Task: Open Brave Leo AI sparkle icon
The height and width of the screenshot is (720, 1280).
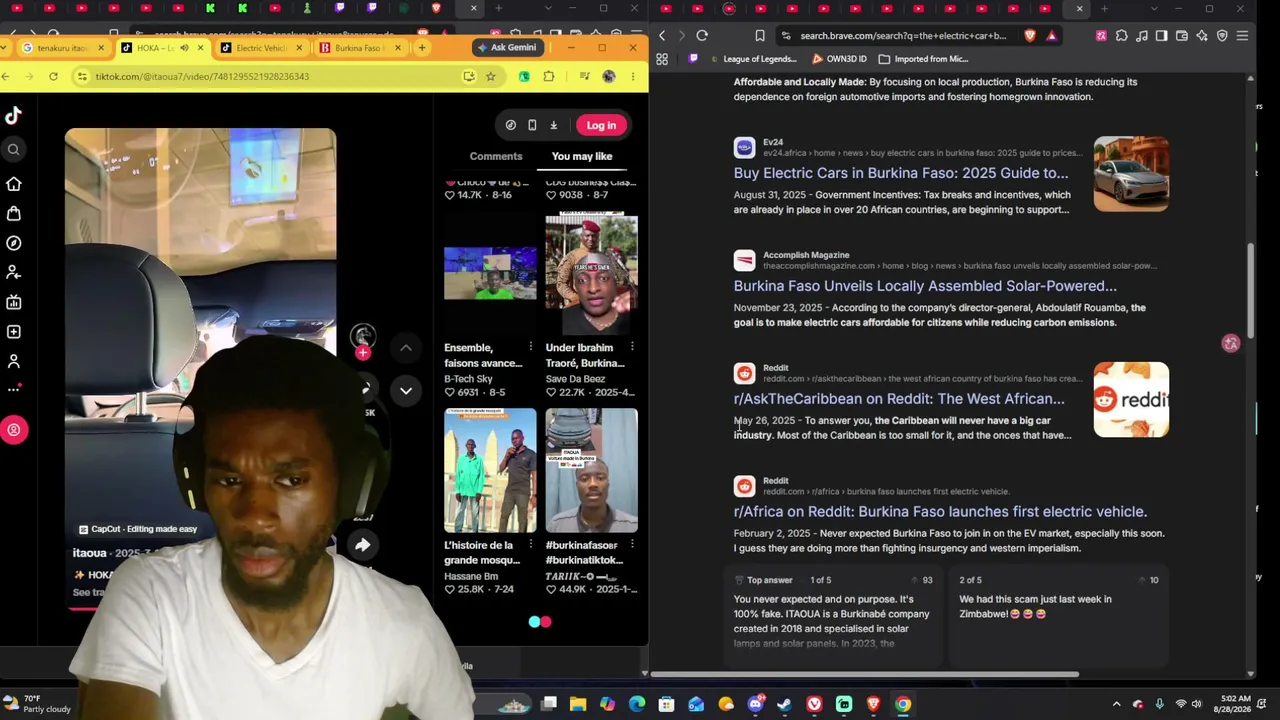Action: 1202,36
